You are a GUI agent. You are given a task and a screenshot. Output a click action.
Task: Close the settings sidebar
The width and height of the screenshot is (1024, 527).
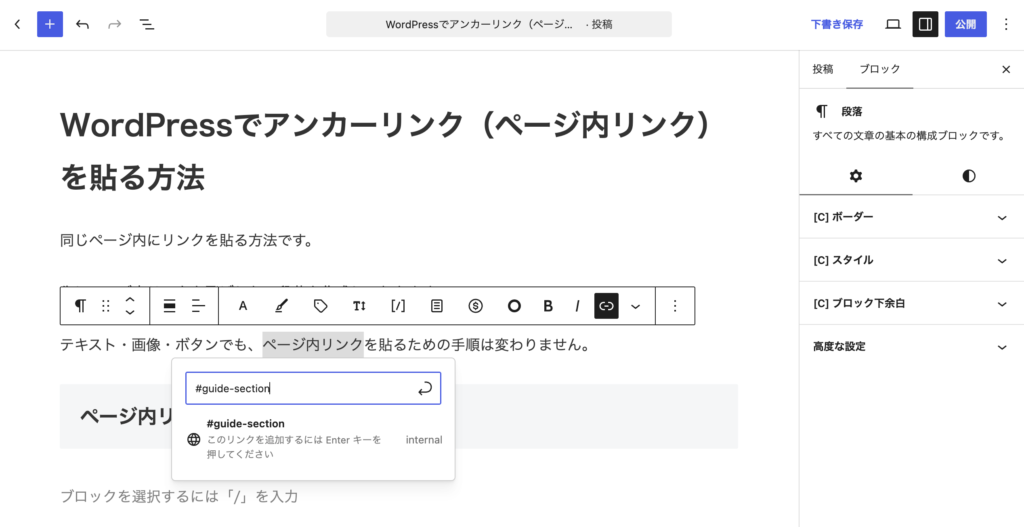[1006, 69]
